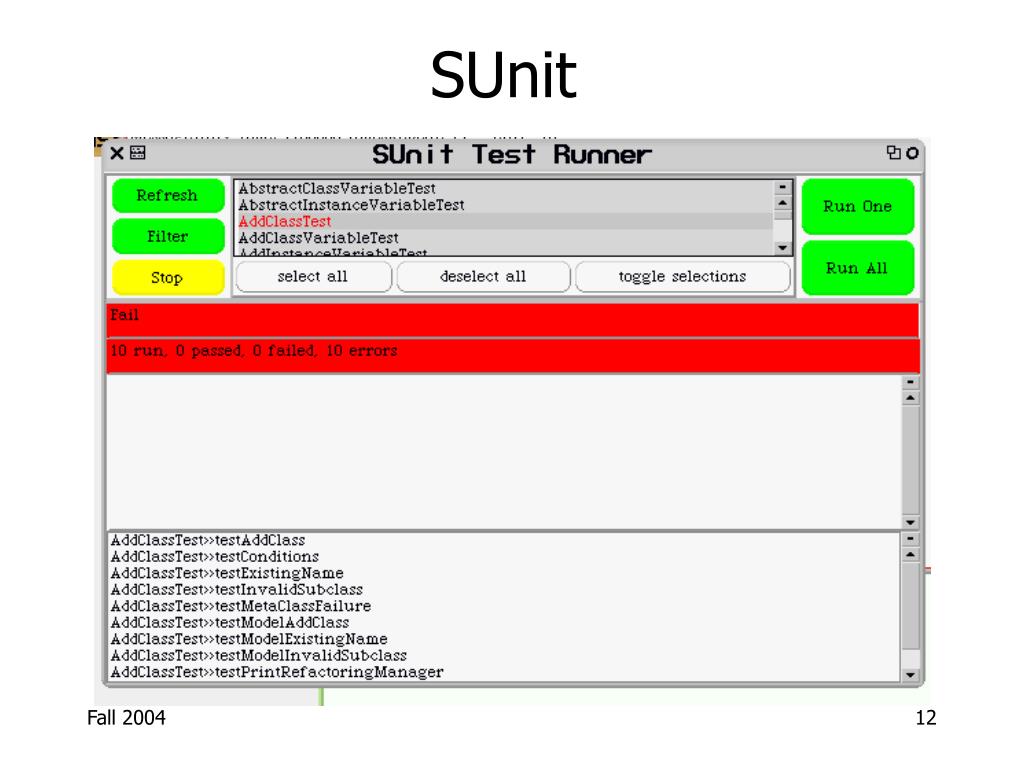Select AbstractClassVariableTest in the test class list
The height and width of the screenshot is (768, 1024).
click(x=504, y=188)
